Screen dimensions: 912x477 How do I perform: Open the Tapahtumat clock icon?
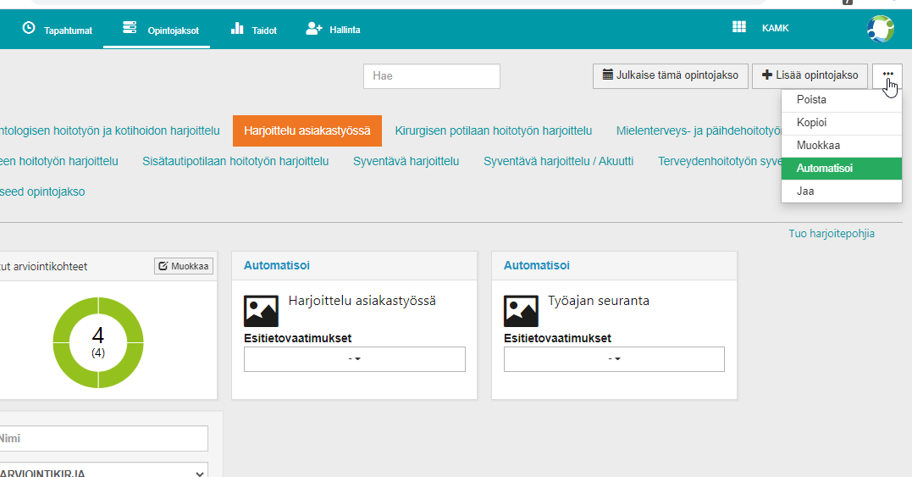point(28,29)
